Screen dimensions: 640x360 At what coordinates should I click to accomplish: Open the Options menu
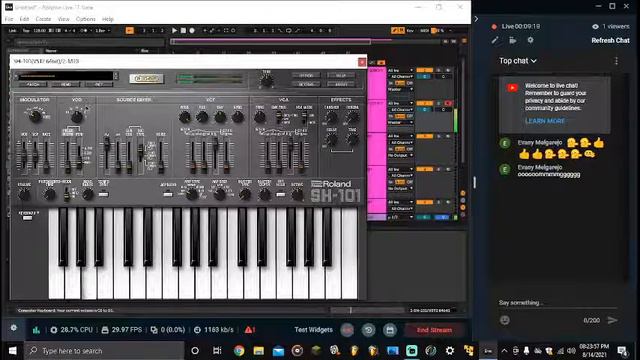click(x=85, y=19)
